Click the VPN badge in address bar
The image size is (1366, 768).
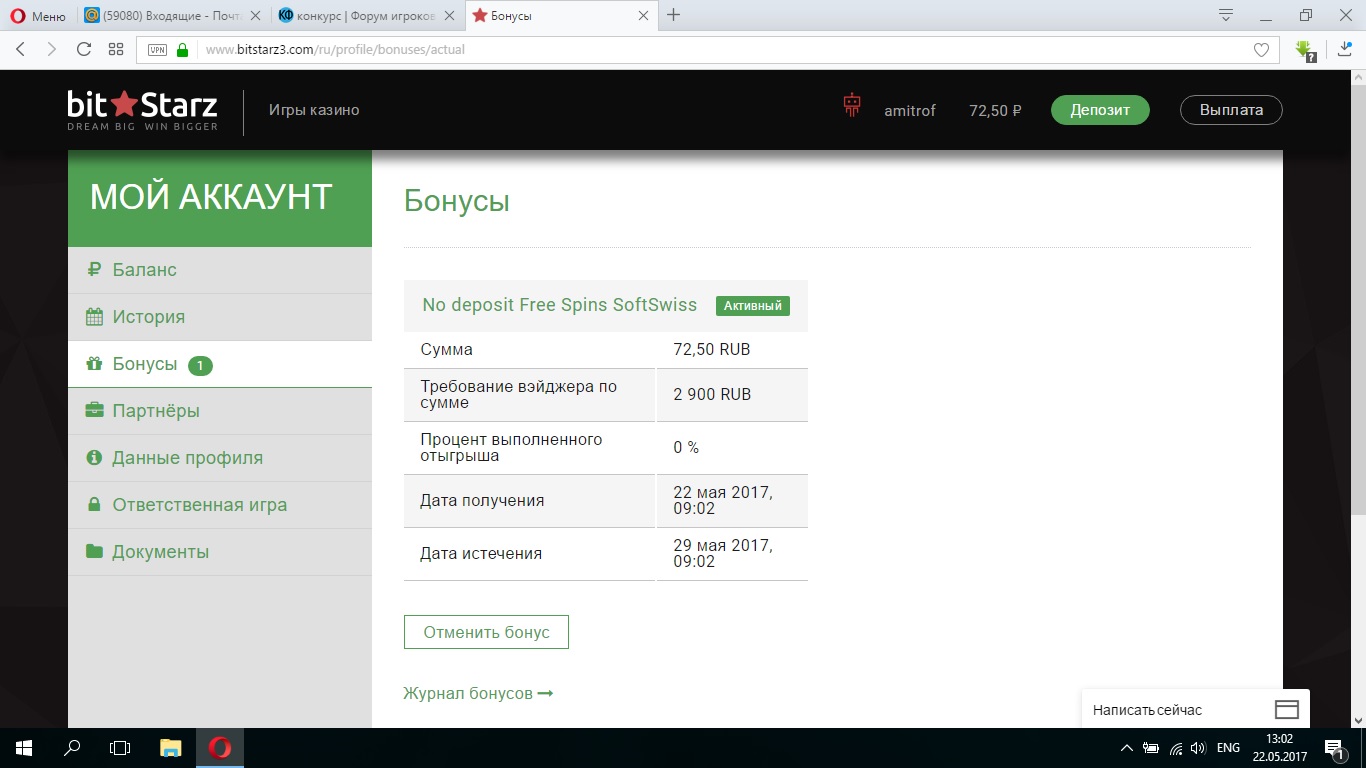pos(157,50)
